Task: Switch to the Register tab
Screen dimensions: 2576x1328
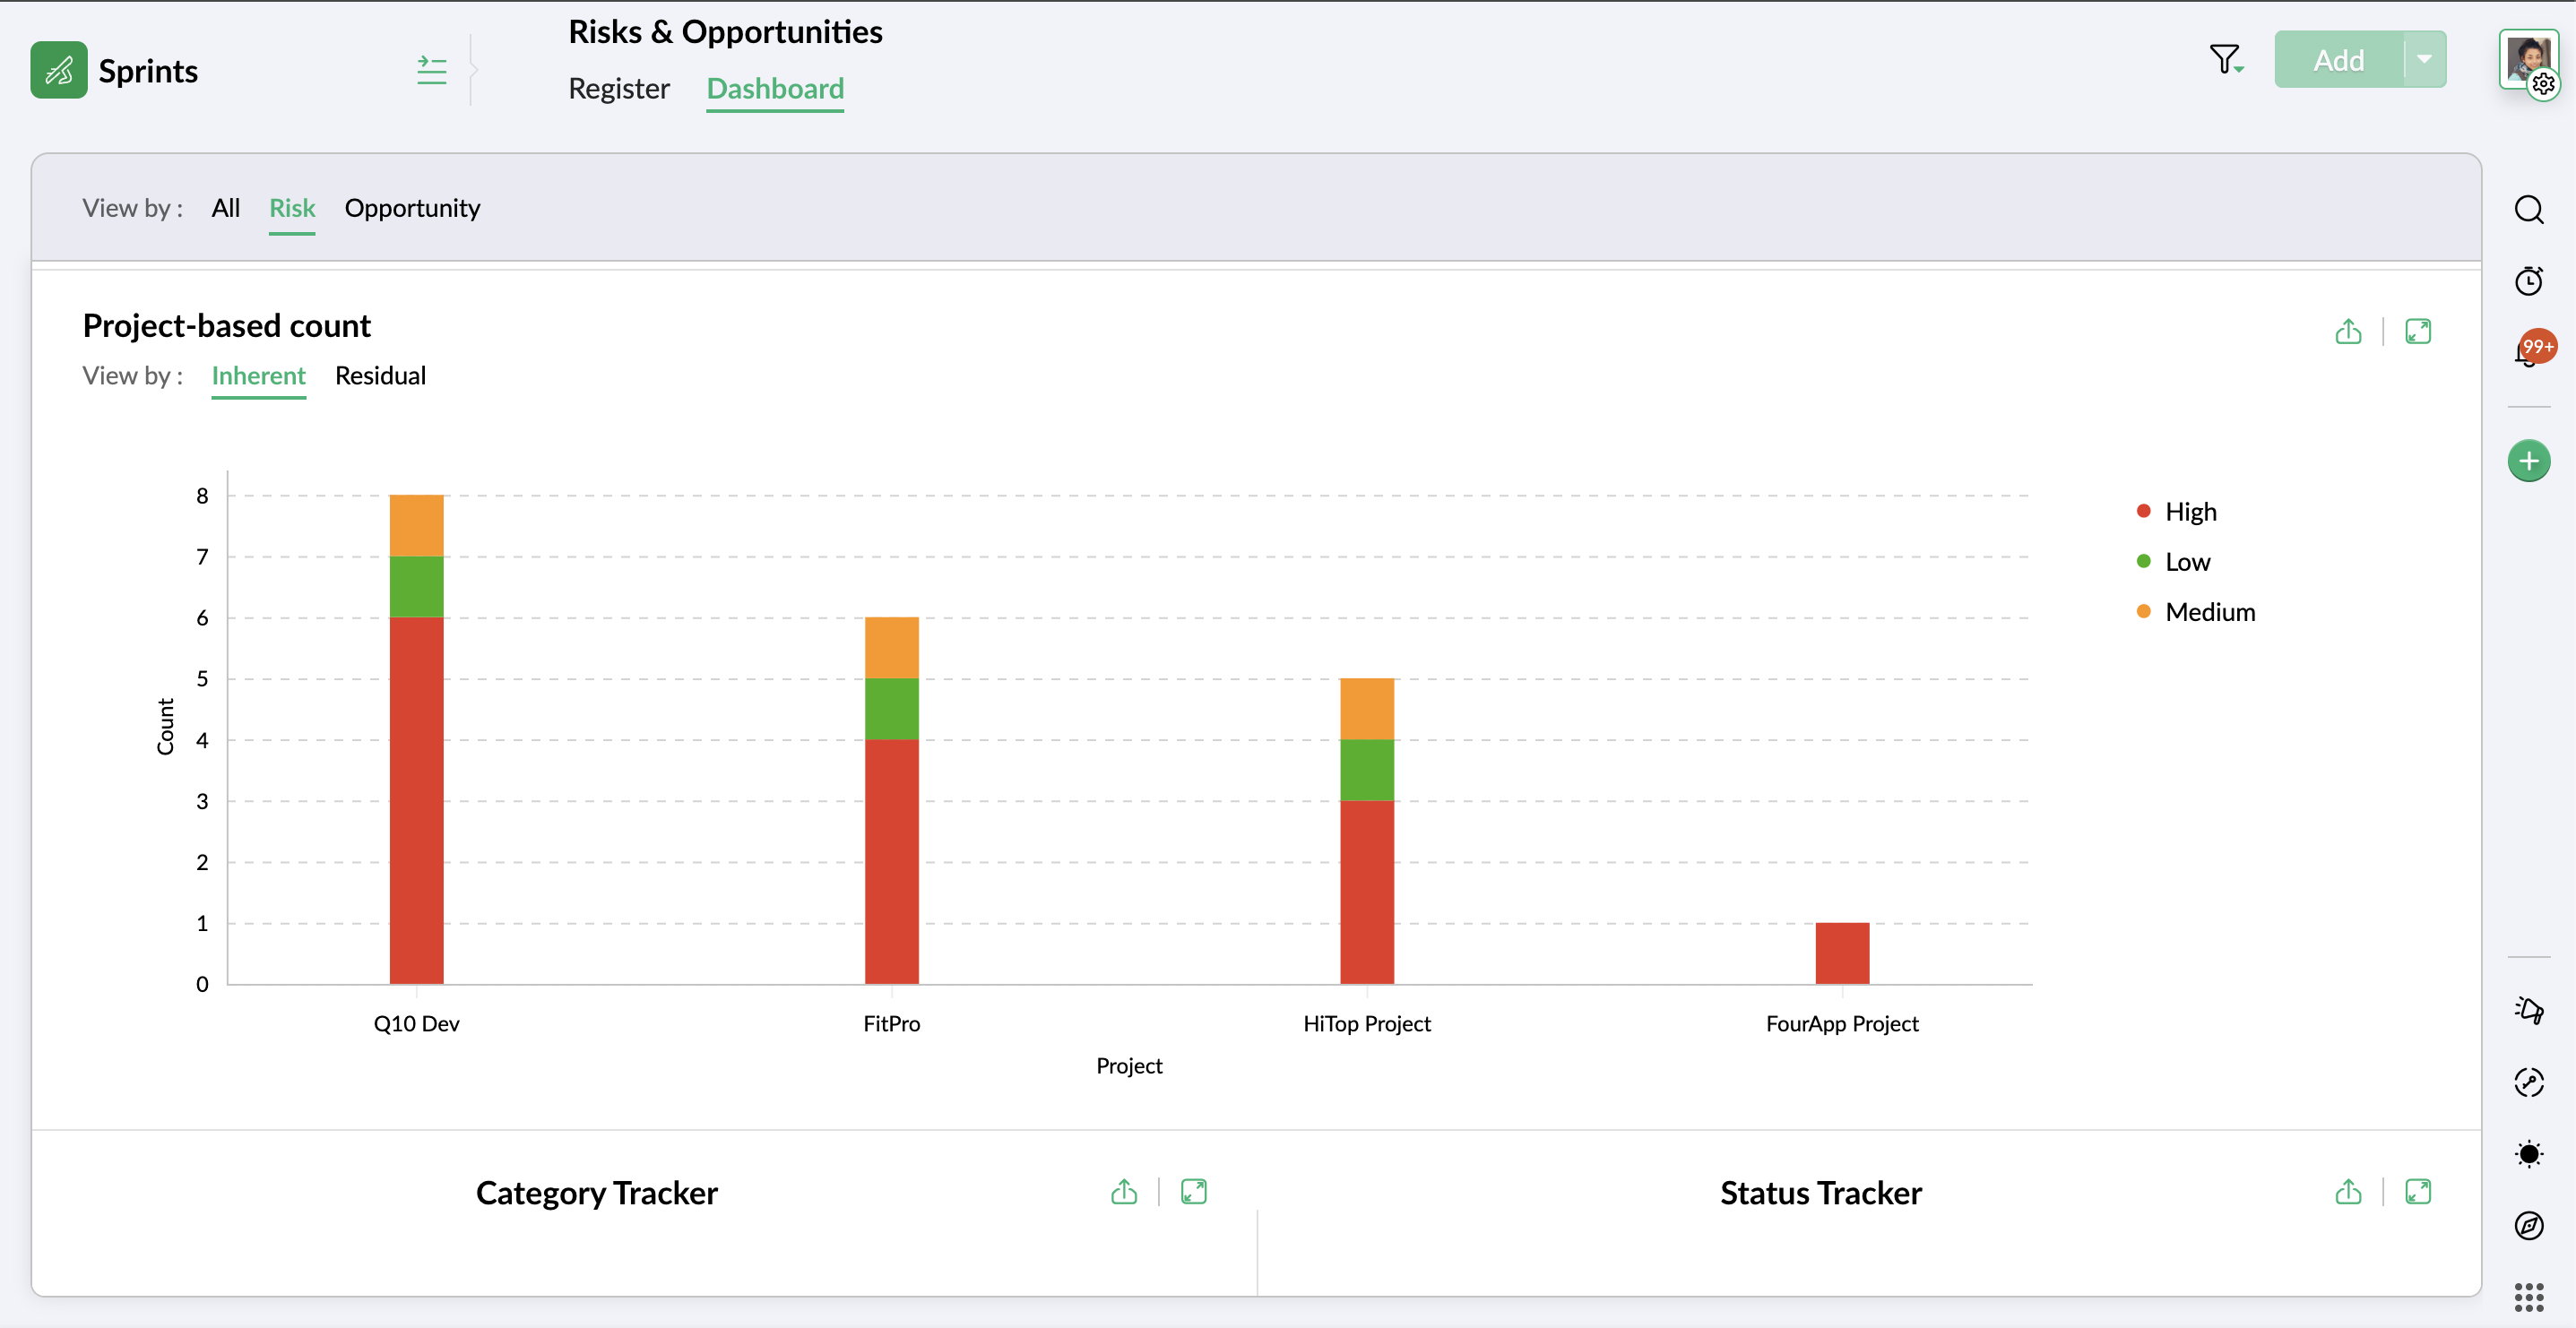Action: 619,89
